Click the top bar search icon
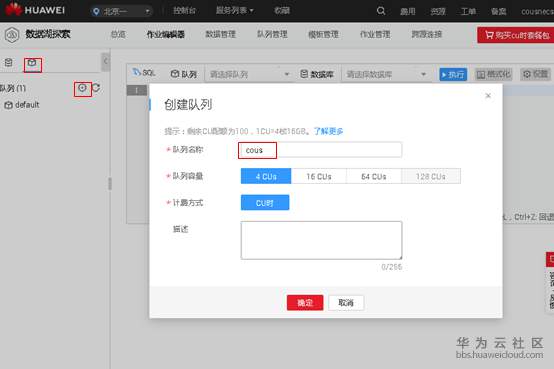Image resolution: width=554 pixels, height=369 pixels. tap(381, 11)
